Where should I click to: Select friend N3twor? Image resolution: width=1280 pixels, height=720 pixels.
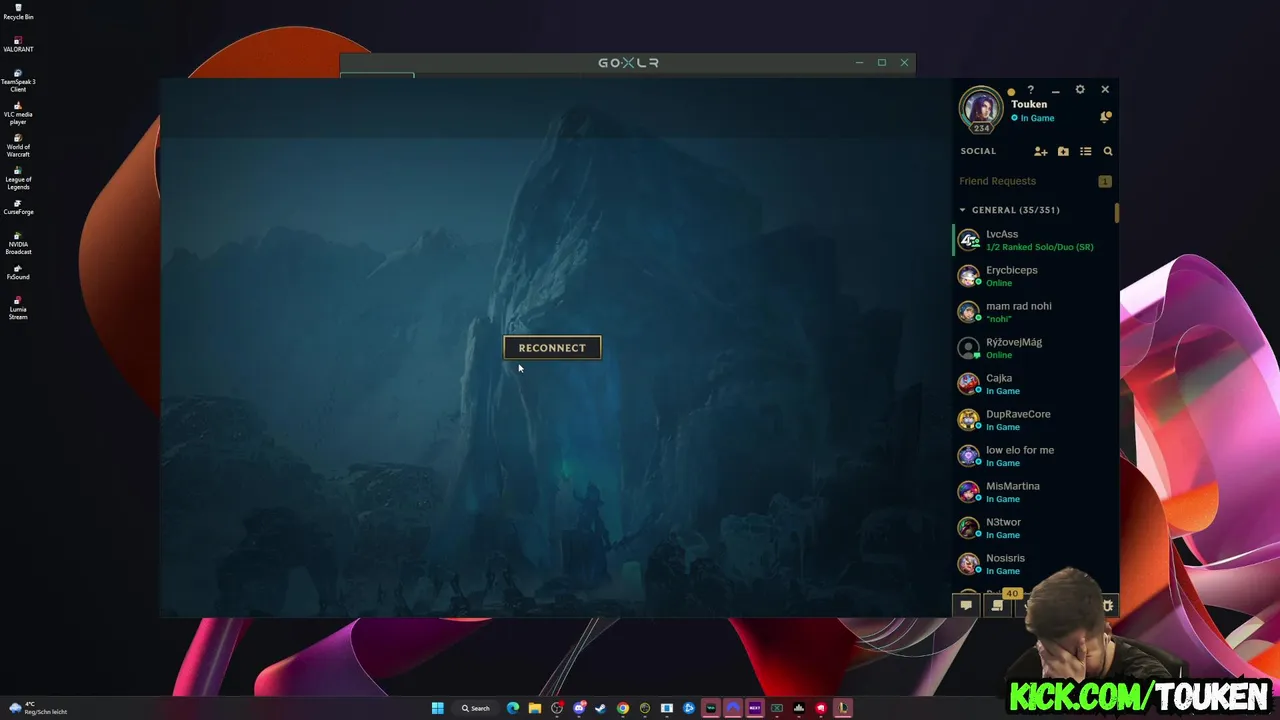[x=1035, y=528]
